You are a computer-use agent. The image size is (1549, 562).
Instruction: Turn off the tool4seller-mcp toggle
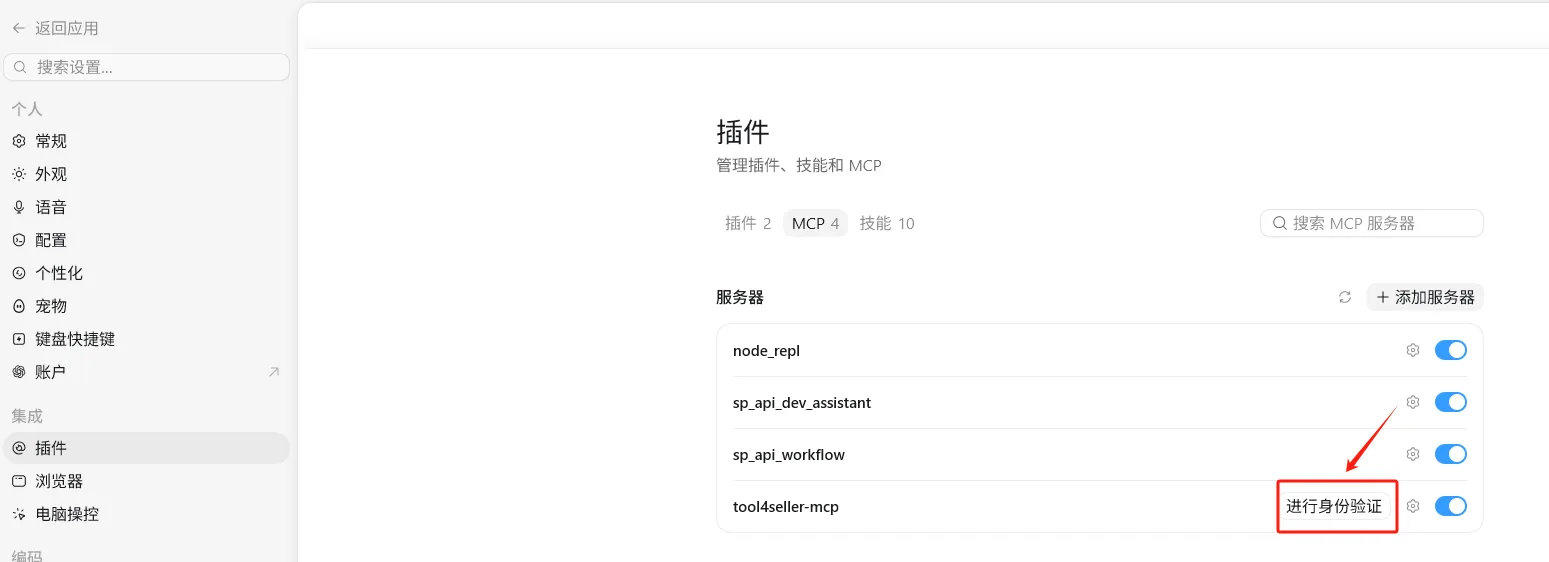point(1451,506)
